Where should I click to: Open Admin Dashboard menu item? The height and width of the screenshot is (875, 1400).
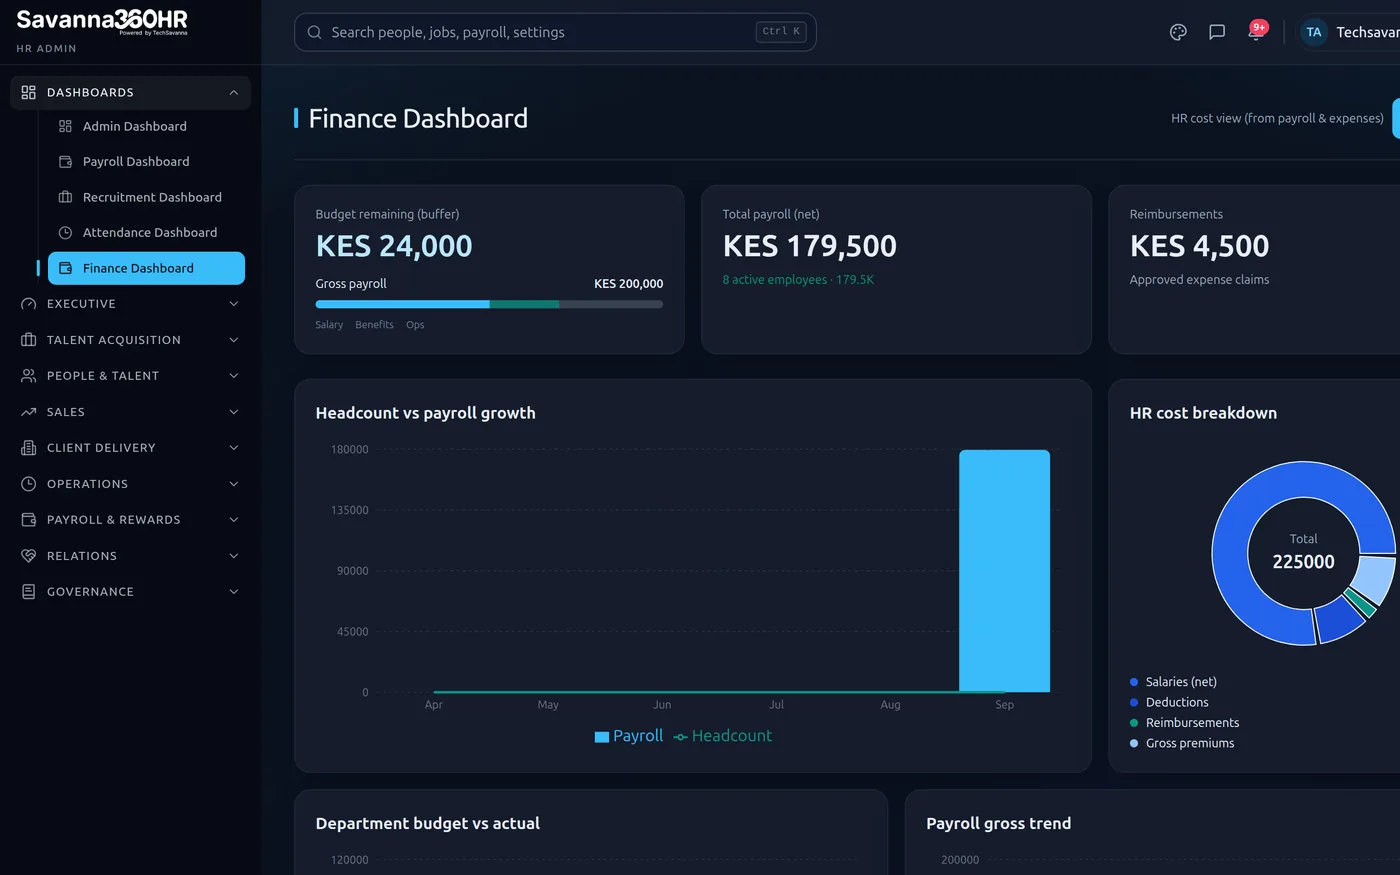tap(146, 126)
